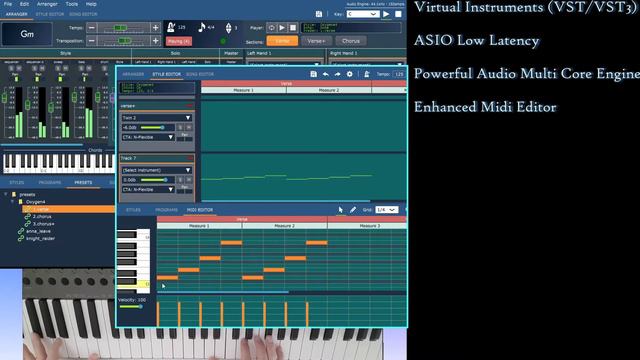Decrease Tempo with minus button
Image resolution: width=640 pixels, height=360 pixels.
[92, 28]
